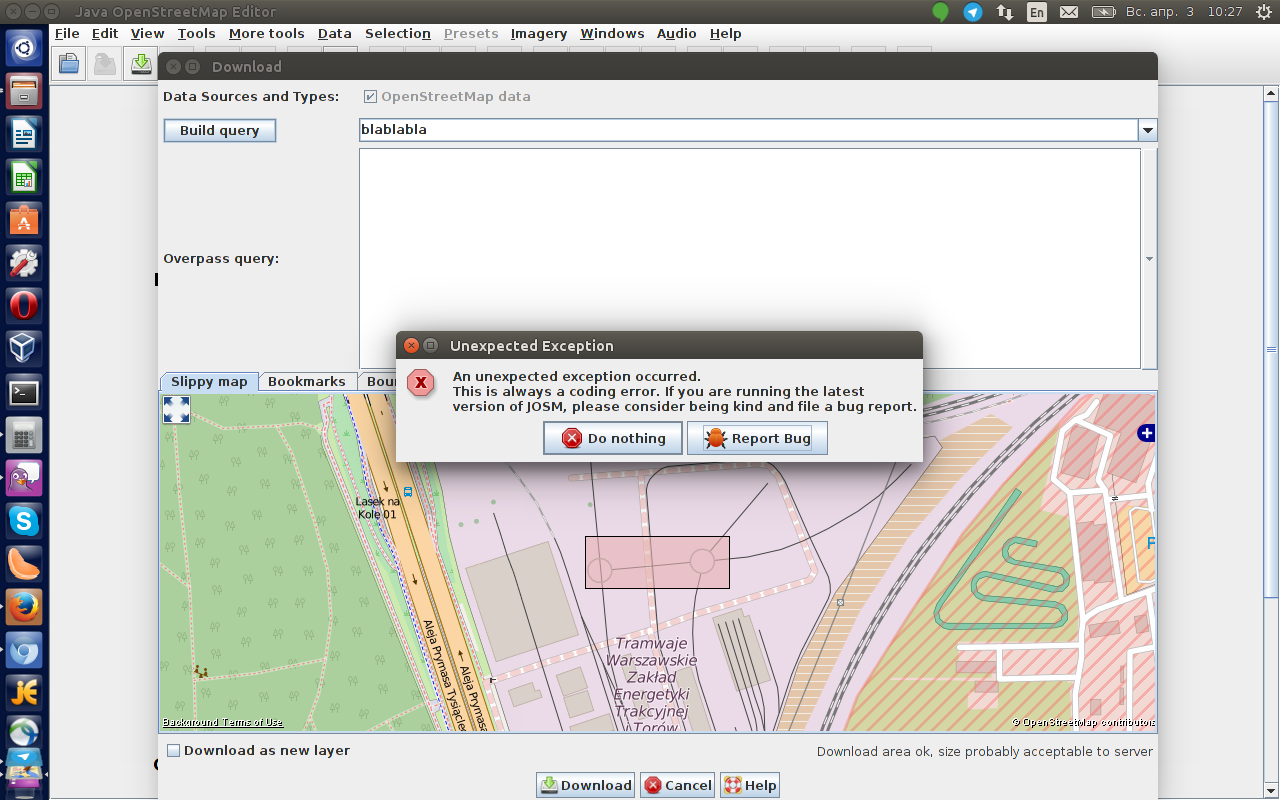Open System Settings wrench icon in dock
The height and width of the screenshot is (800, 1280).
24,262
